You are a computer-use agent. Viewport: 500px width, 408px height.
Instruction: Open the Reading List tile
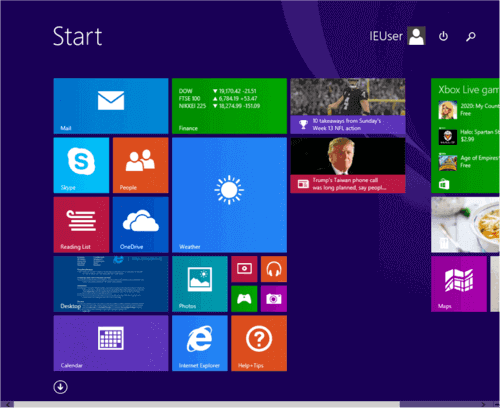tap(81, 225)
